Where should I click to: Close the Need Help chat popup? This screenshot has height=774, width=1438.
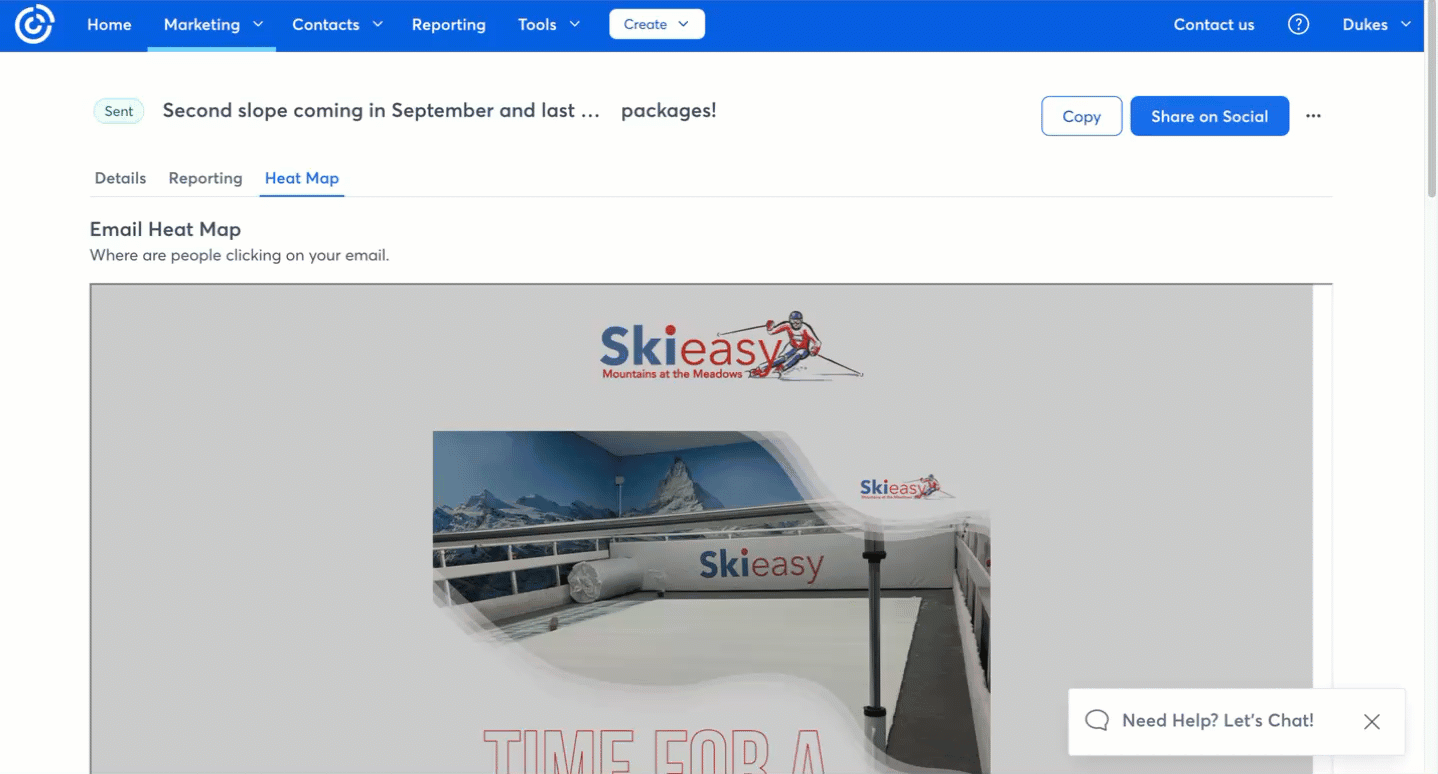pos(1371,721)
